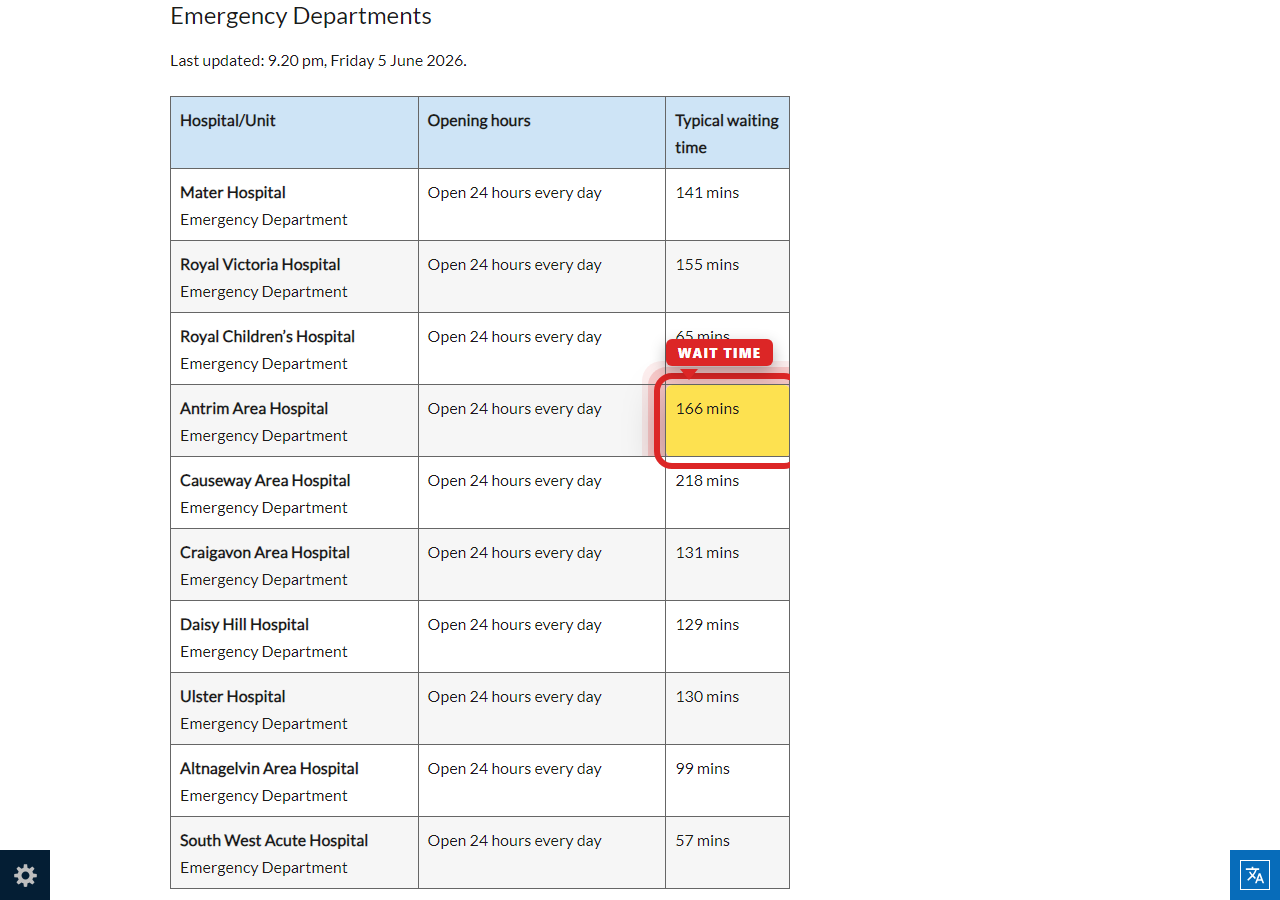Click Emergency Department text under Royal Victoria Hospital
Viewport: 1280px width, 900px height.
pyautogui.click(x=264, y=291)
